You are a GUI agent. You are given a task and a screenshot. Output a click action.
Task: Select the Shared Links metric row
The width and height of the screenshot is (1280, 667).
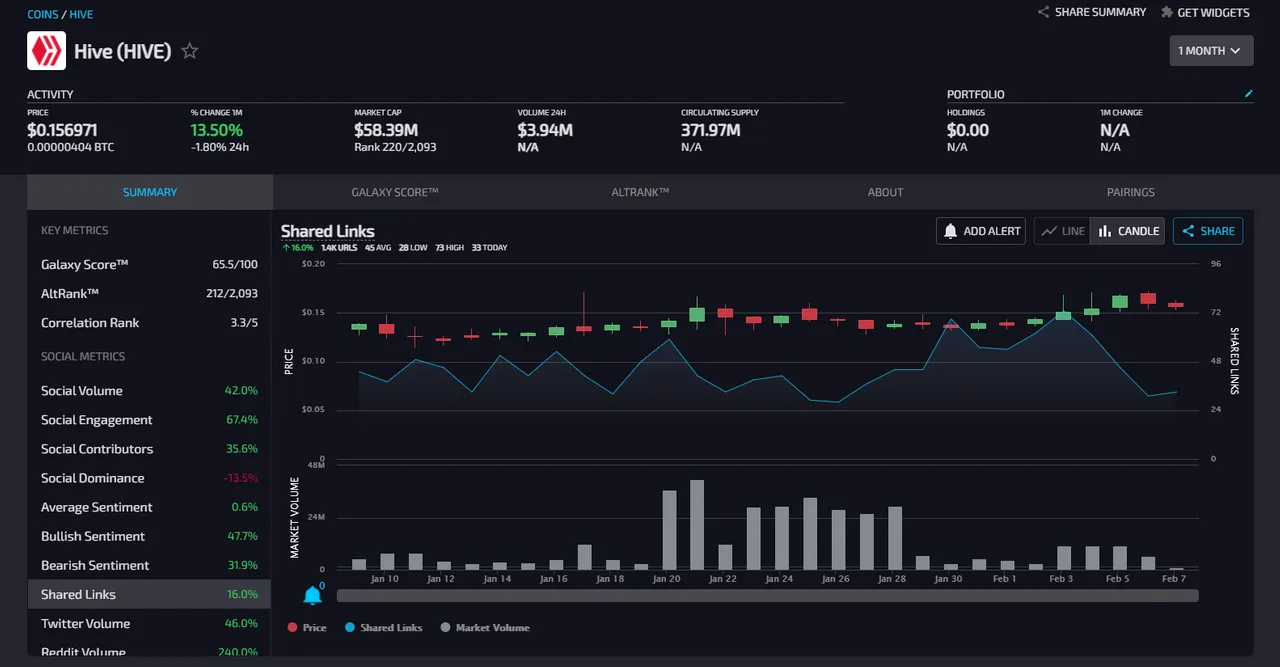[x=149, y=594]
